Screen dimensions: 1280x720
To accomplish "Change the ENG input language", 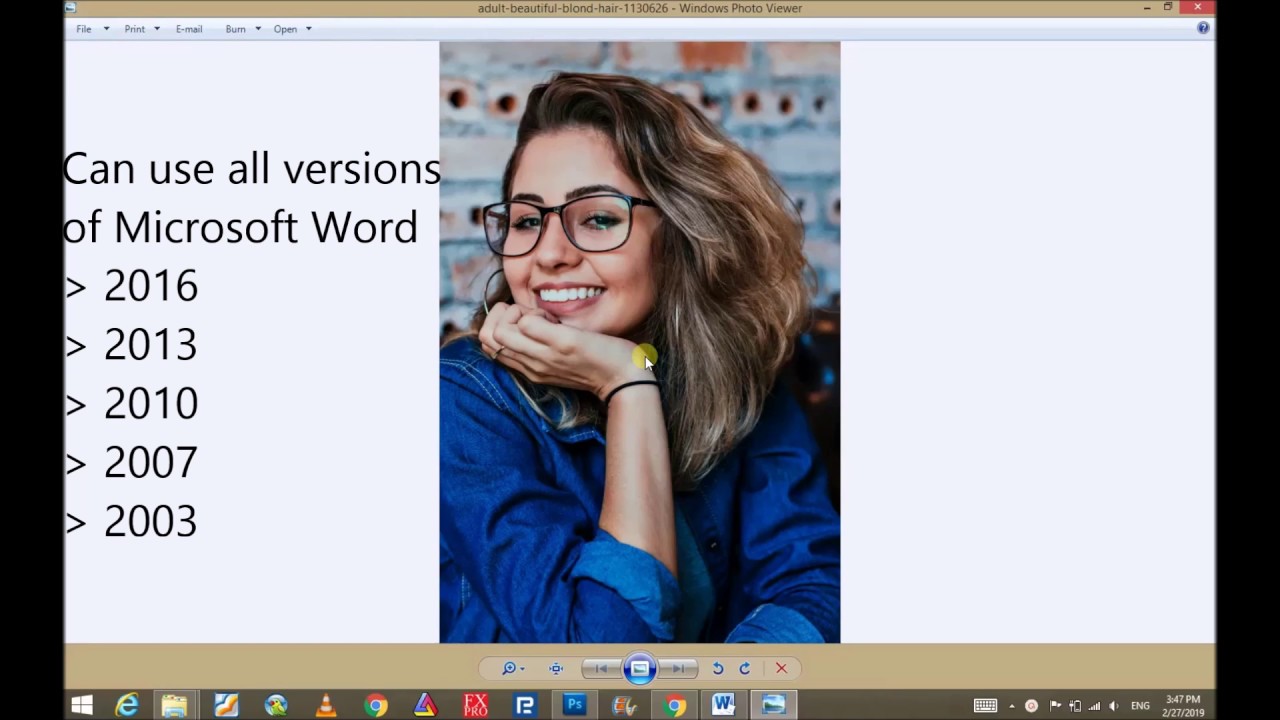I will (x=1140, y=706).
